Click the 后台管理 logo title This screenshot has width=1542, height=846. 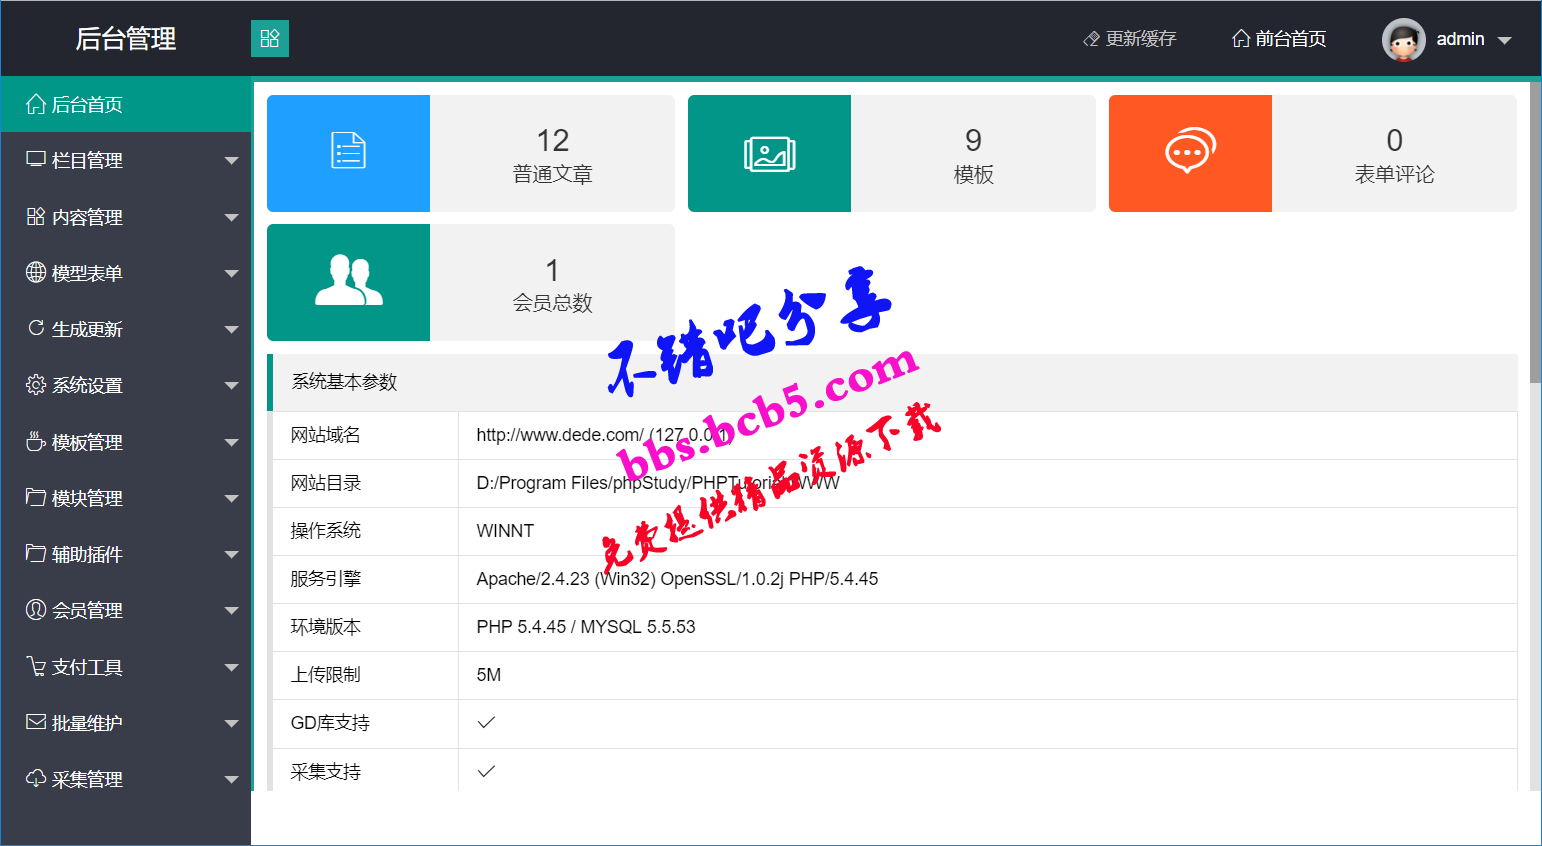coord(126,38)
